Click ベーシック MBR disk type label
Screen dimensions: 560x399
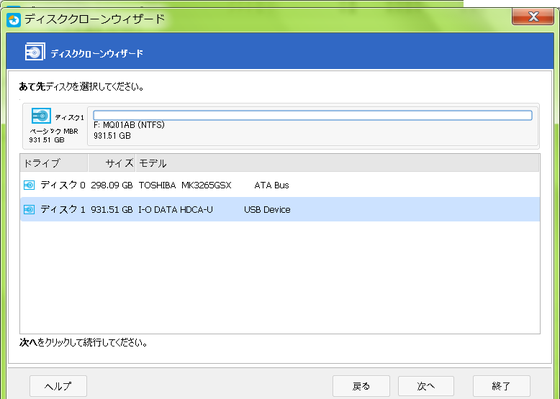point(54,131)
